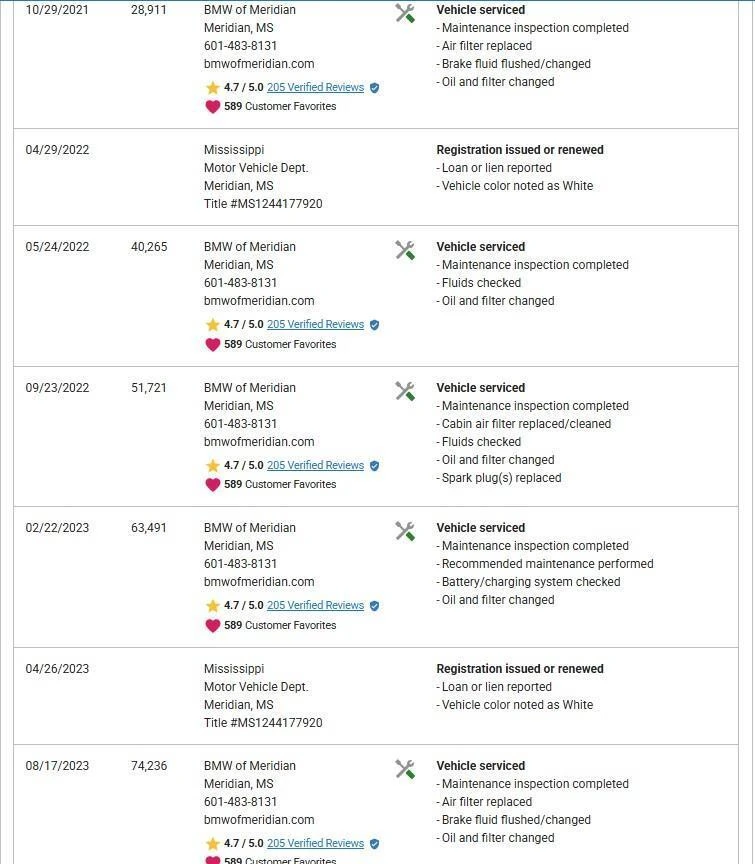Screen dimensions: 755x864
Task: Open 205 Verified Reviews link for the 05/24/2022 service
Action: pos(315,325)
